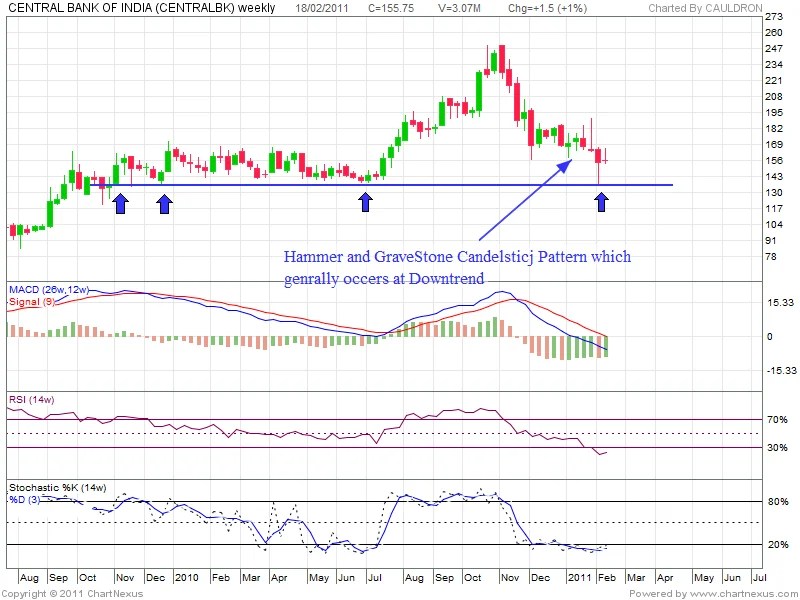Select the 143 price level label
This screenshot has height=600, width=800.
[x=774, y=177]
